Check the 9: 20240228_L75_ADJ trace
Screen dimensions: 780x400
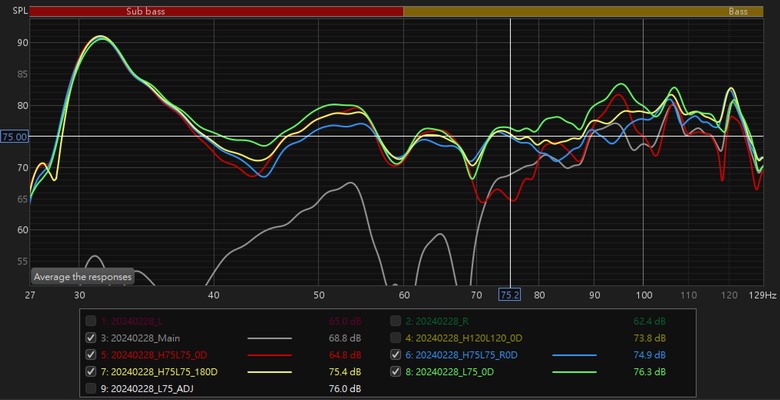91,389
